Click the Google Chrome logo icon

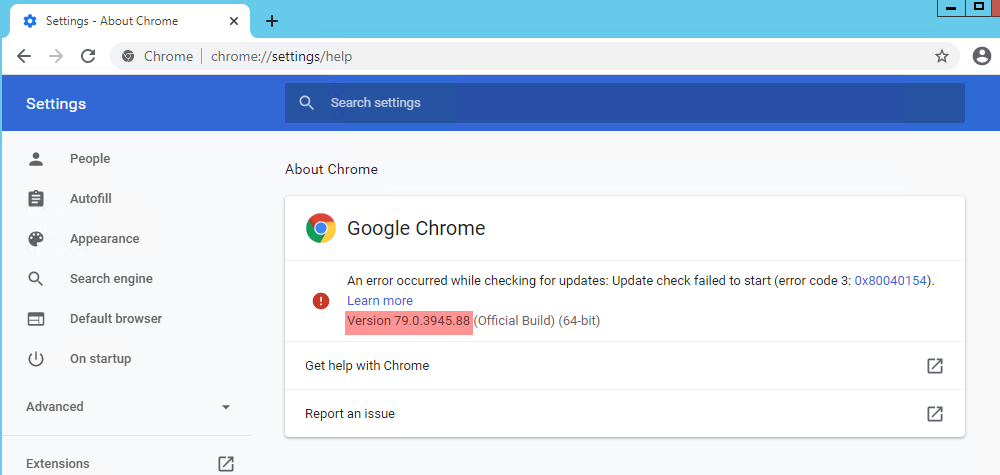click(321, 228)
